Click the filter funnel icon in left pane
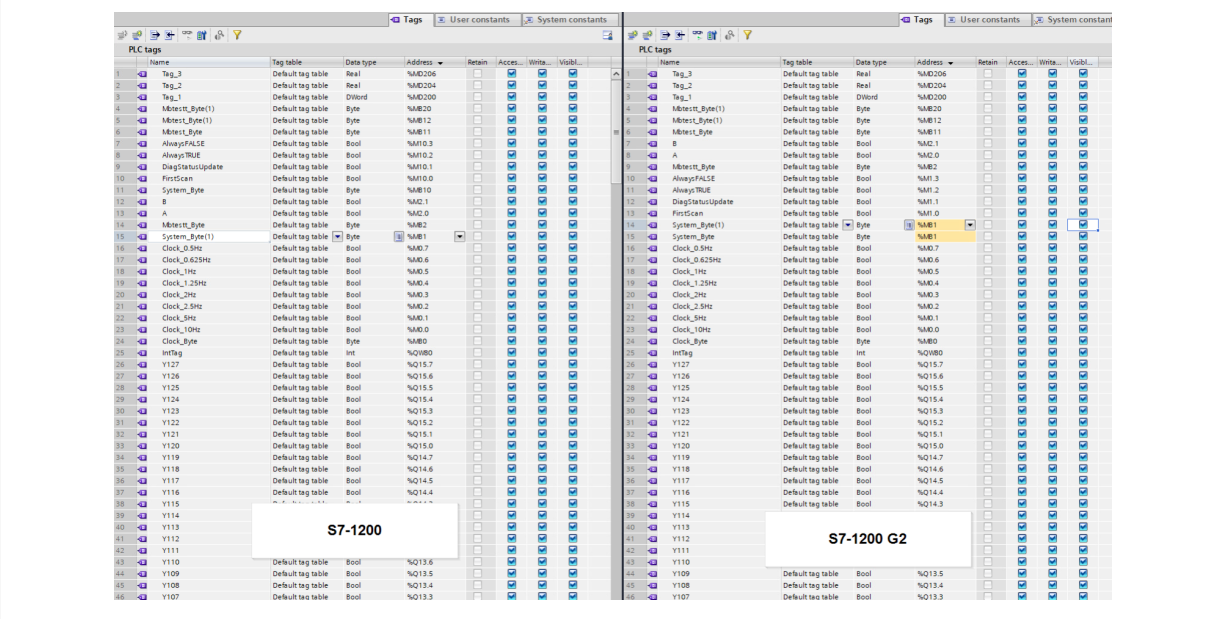 pos(237,35)
